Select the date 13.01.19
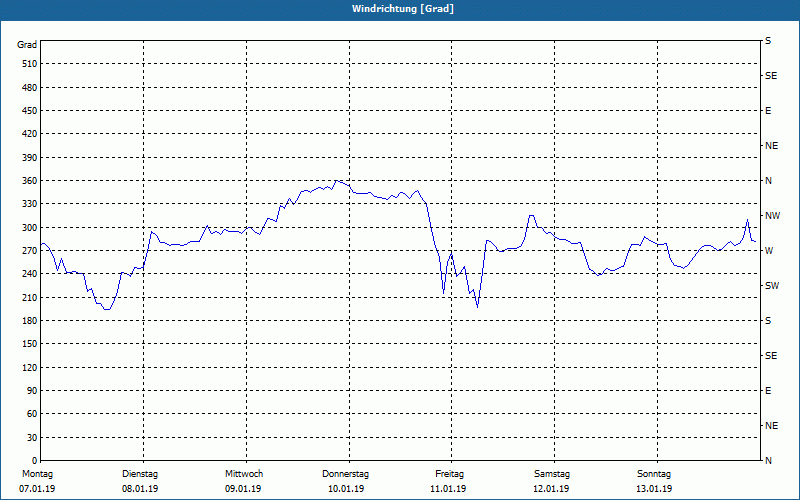 [x=654, y=489]
